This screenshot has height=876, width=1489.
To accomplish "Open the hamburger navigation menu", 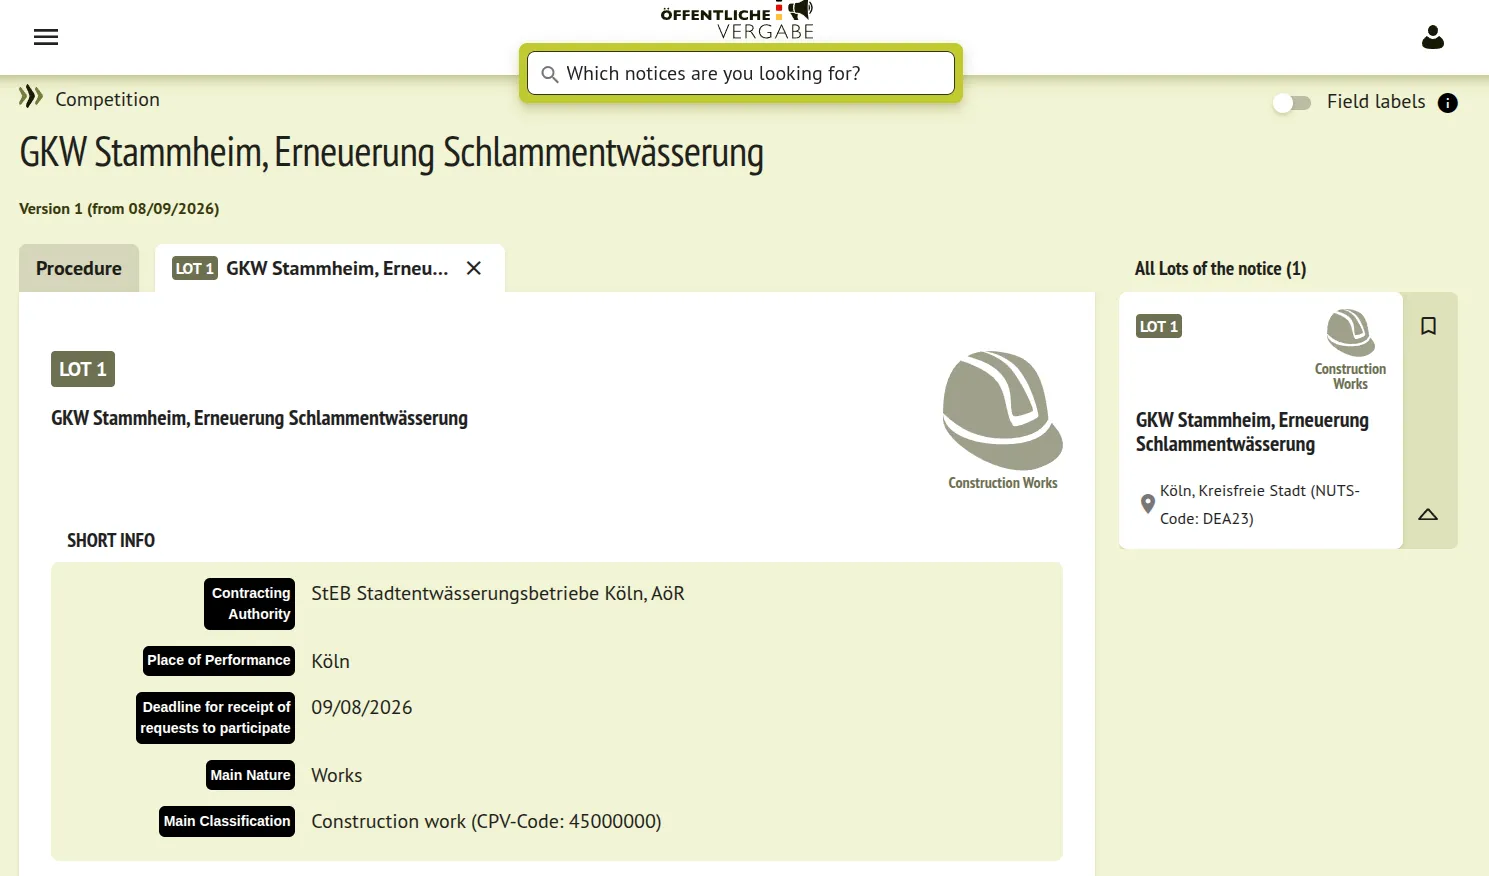I will coord(46,37).
